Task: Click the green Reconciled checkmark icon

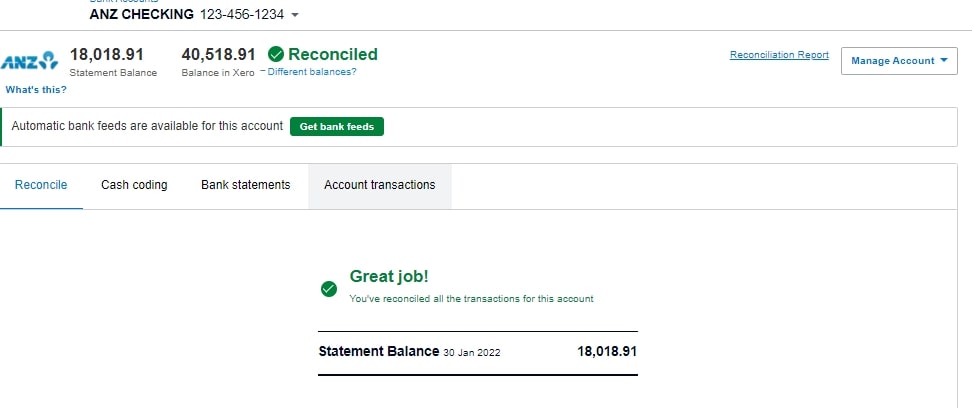Action: (276, 55)
